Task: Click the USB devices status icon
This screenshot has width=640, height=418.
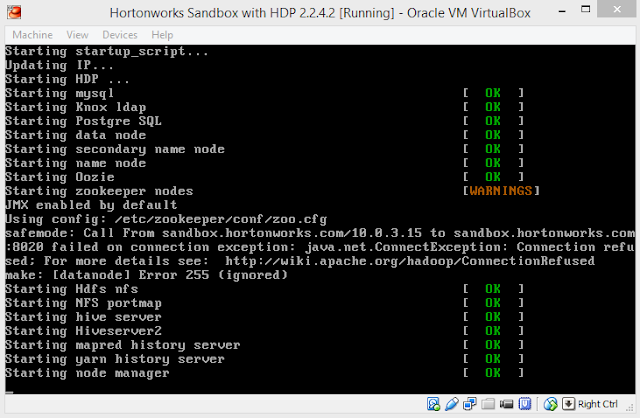Action: pos(451,404)
